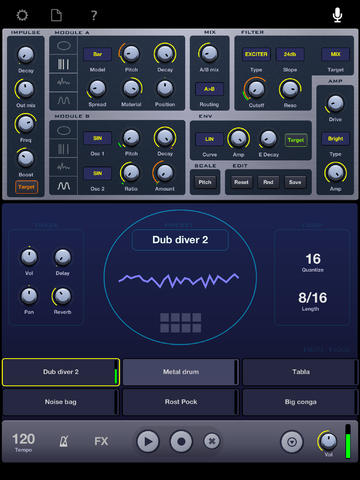
Task: Open envelope Curve selector showing LIN
Action: [209, 139]
